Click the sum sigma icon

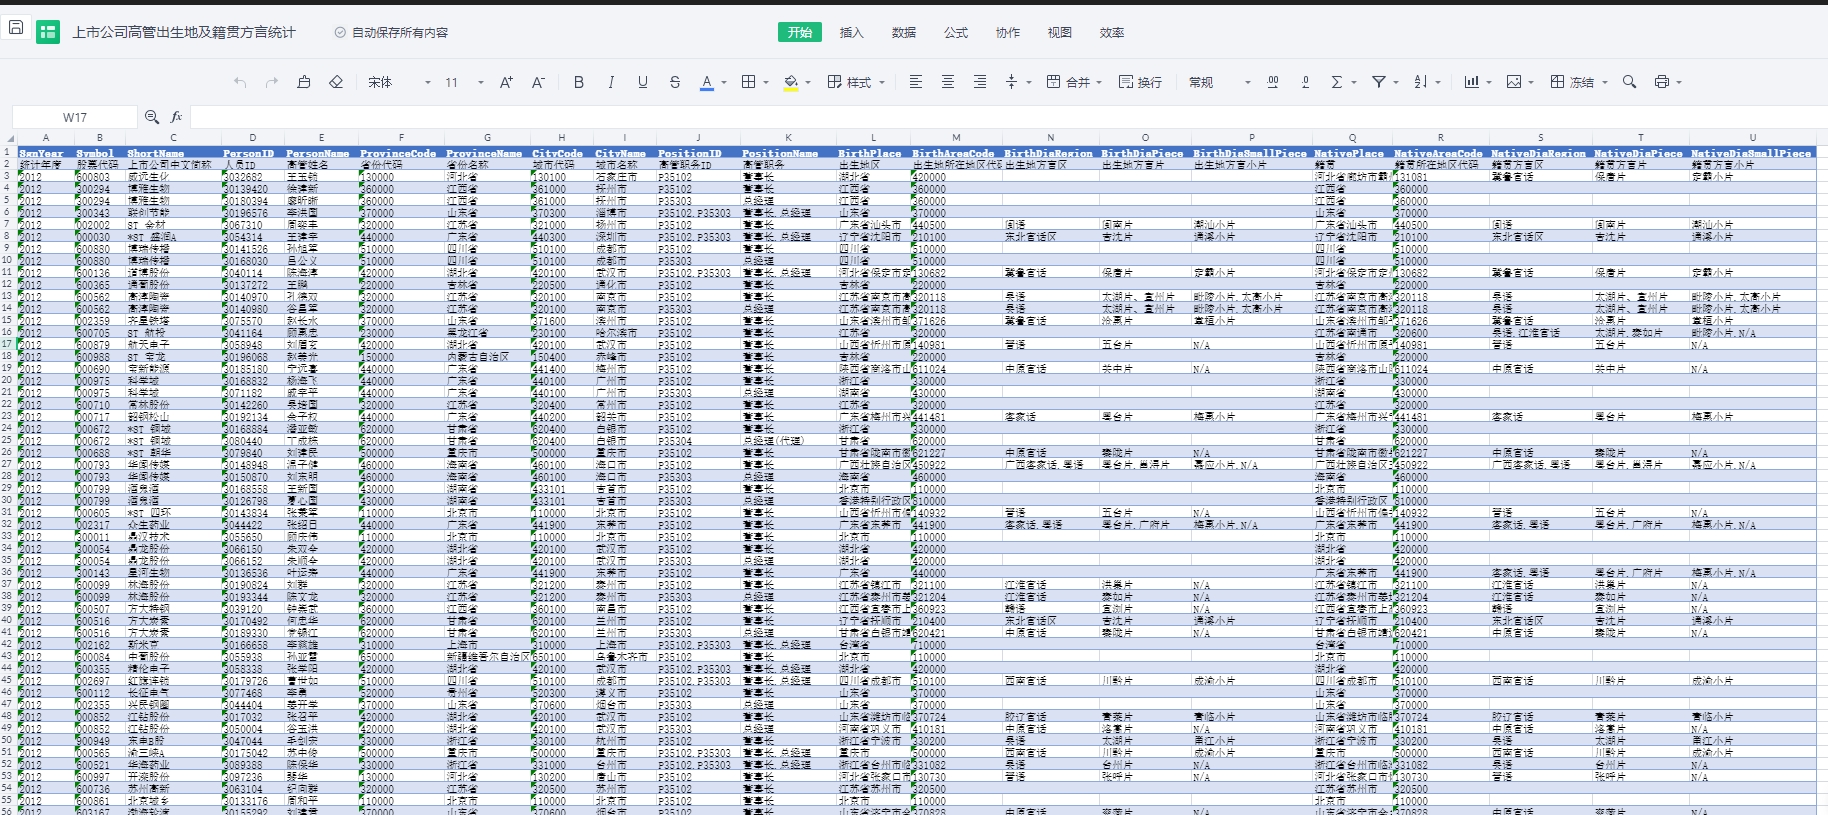coord(1337,82)
